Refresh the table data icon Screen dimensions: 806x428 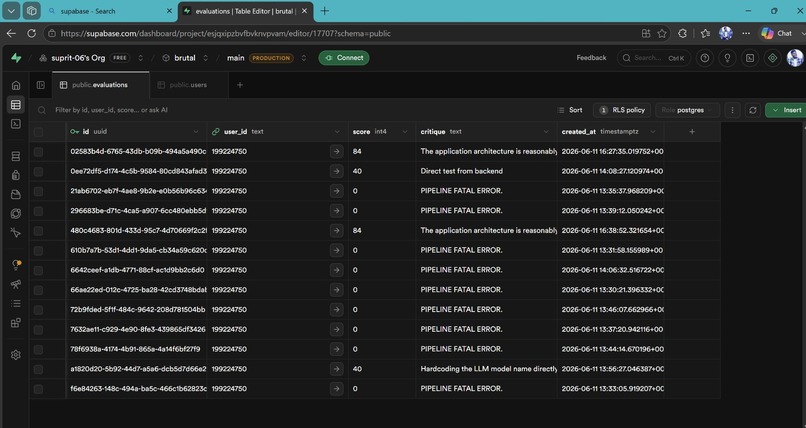click(753, 110)
